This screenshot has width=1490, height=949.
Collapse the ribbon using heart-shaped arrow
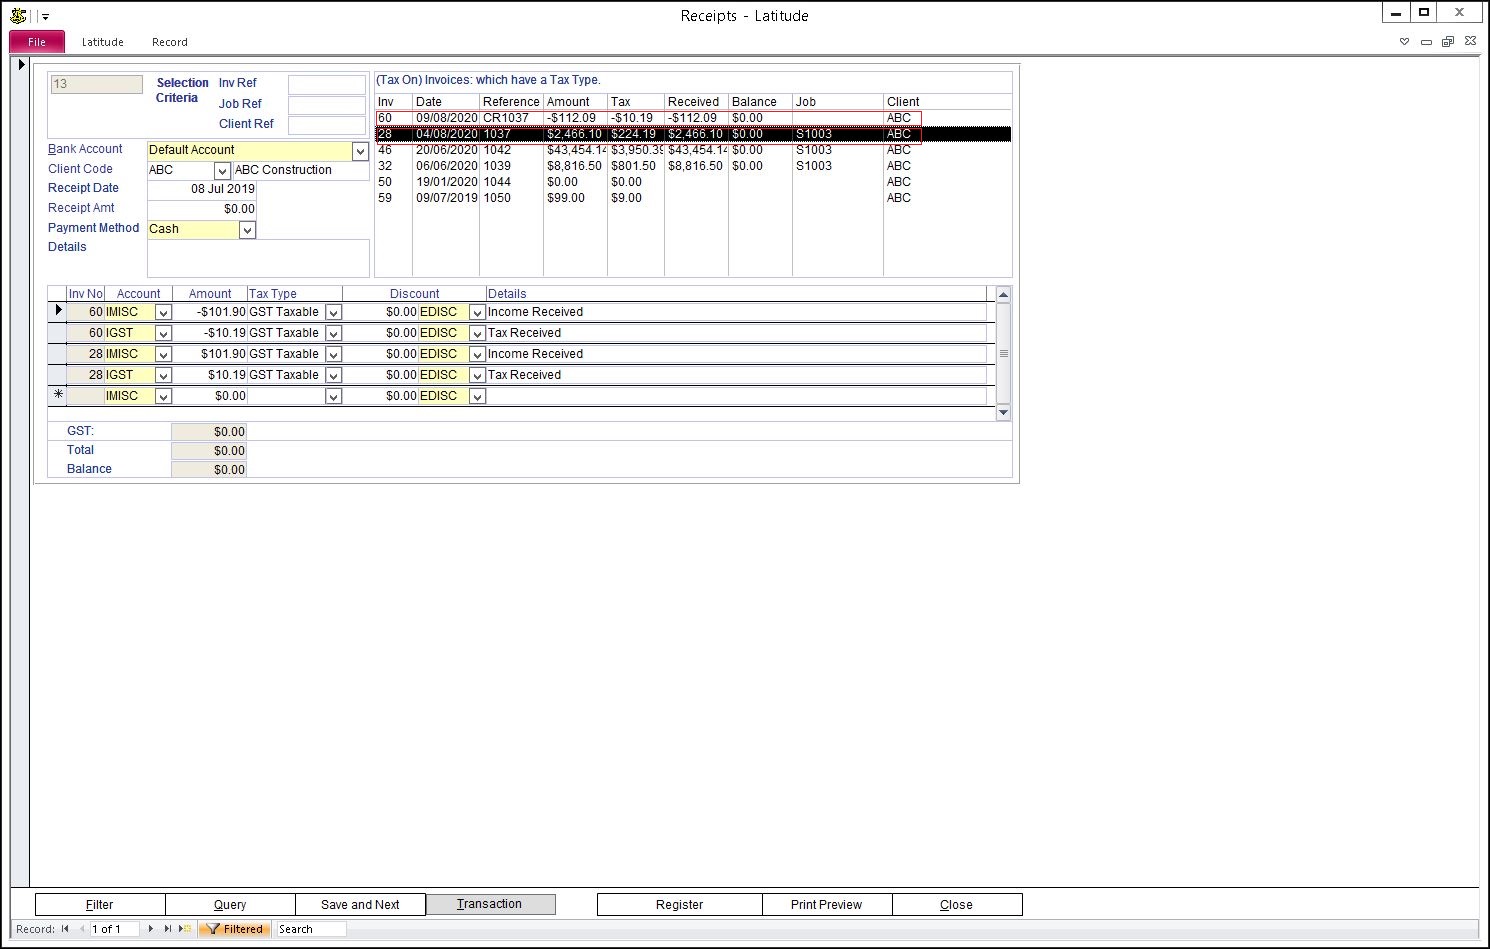pyautogui.click(x=1404, y=42)
